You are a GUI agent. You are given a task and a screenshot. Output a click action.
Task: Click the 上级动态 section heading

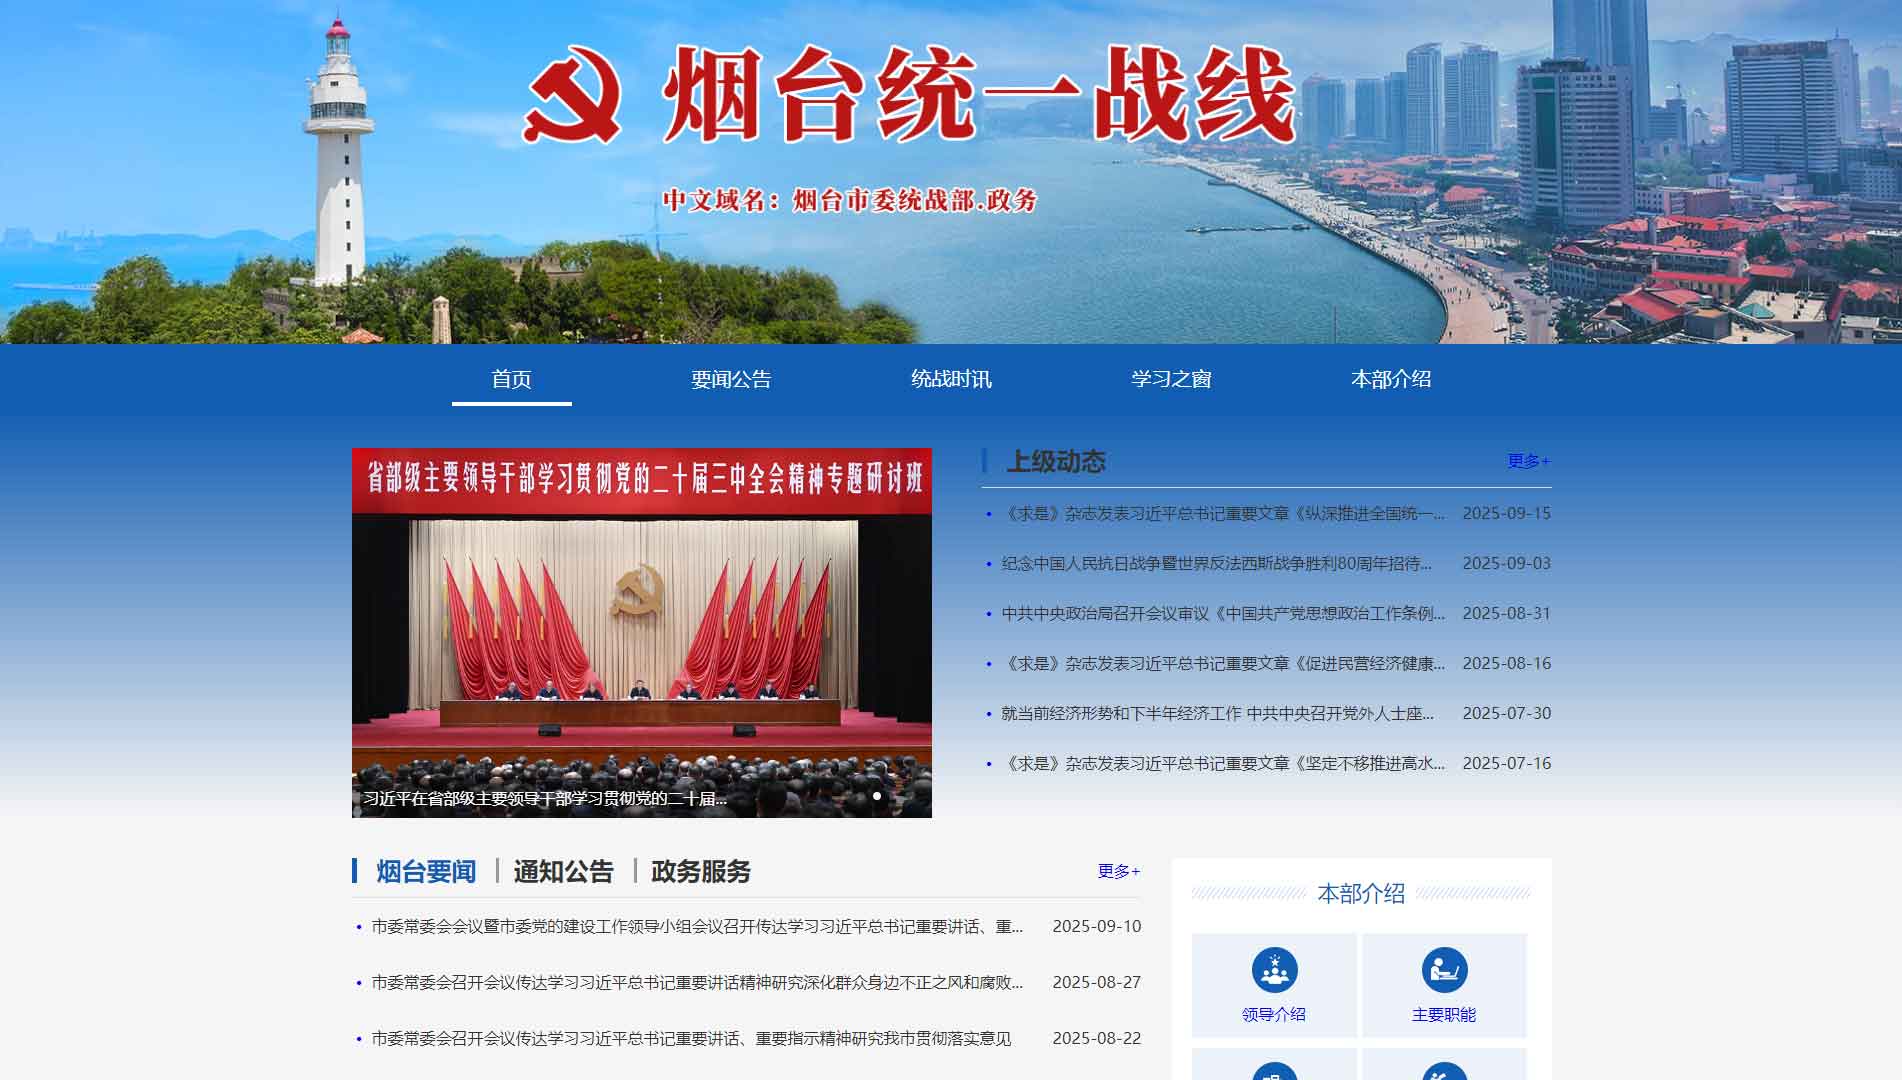[x=1056, y=461]
